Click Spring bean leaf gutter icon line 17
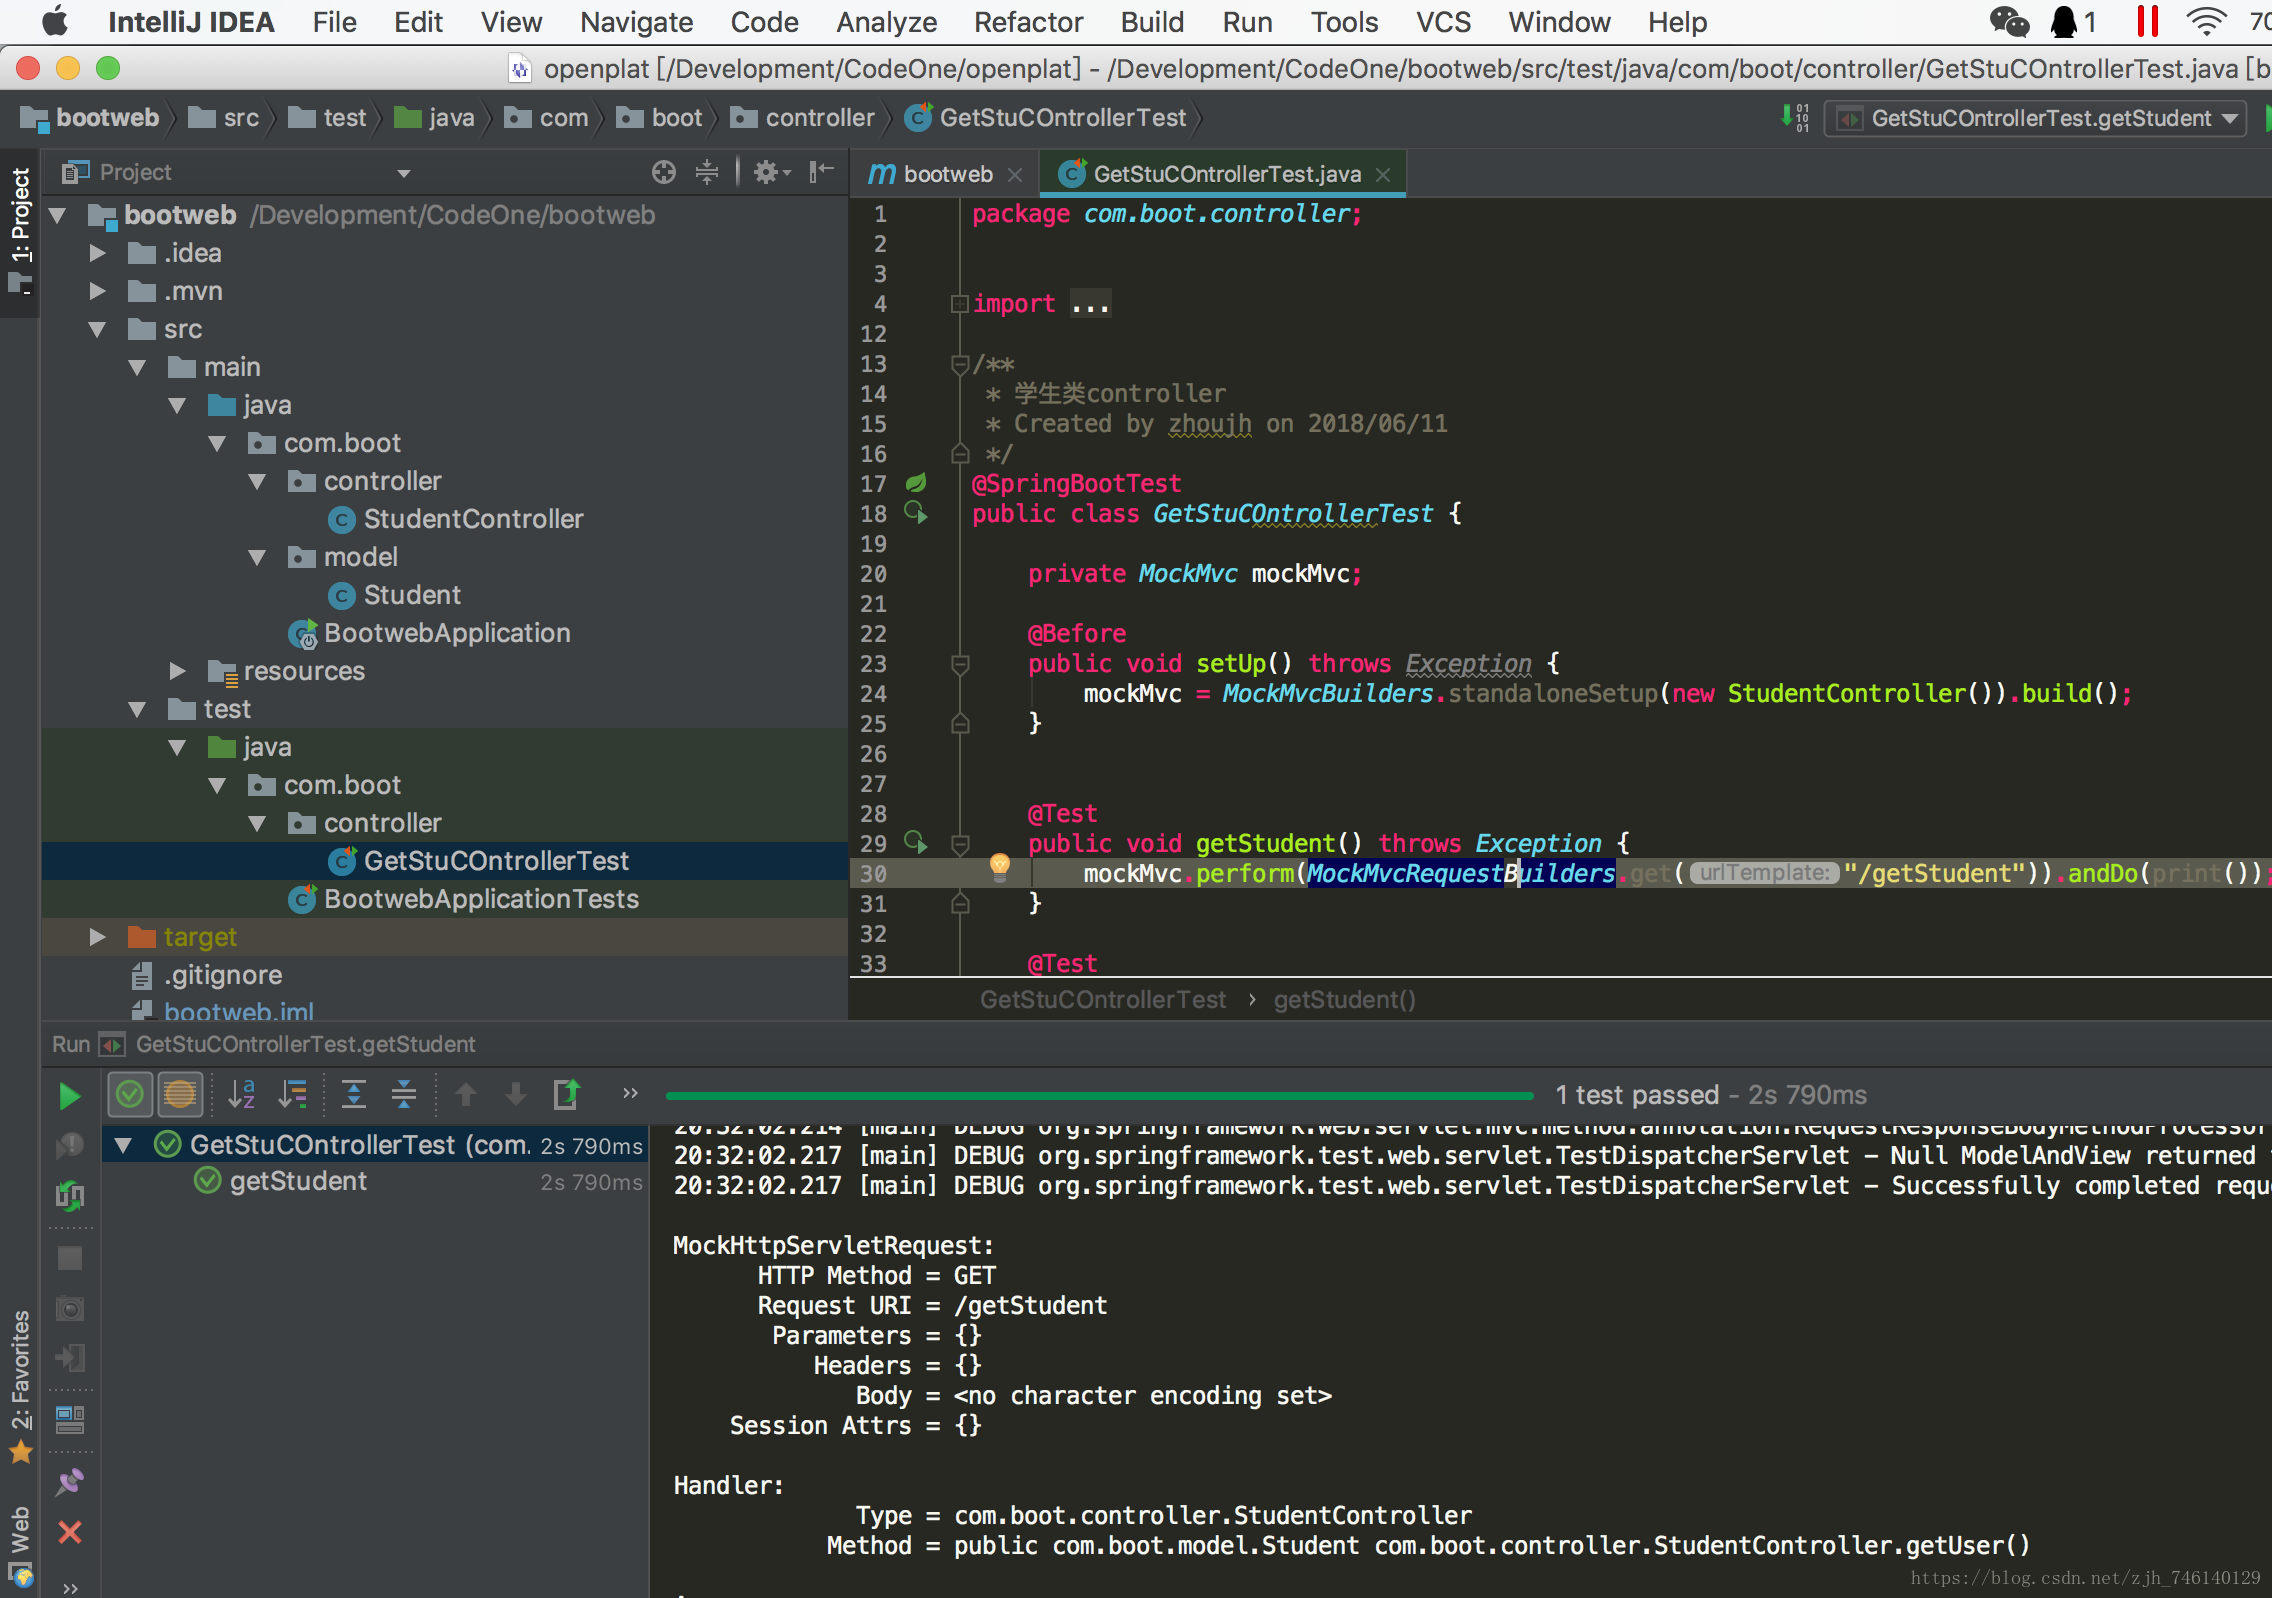The height and width of the screenshot is (1598, 2272). [916, 483]
